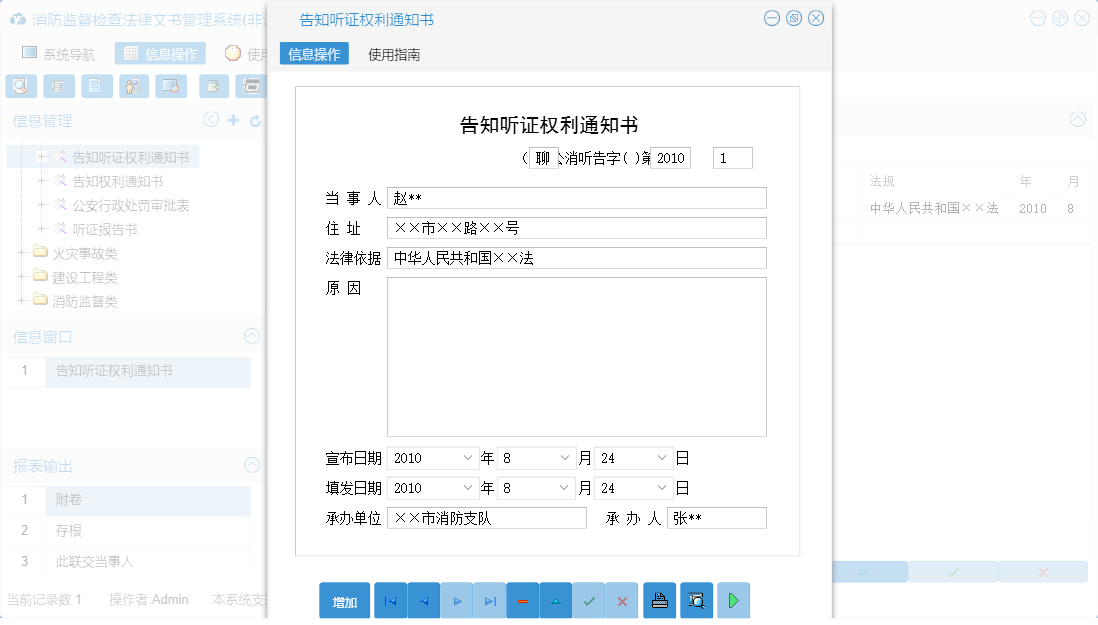Image resolution: width=1098 pixels, height=625 pixels.
Task: Click the monitor/display icon in the top toolbar
Action: 171,86
